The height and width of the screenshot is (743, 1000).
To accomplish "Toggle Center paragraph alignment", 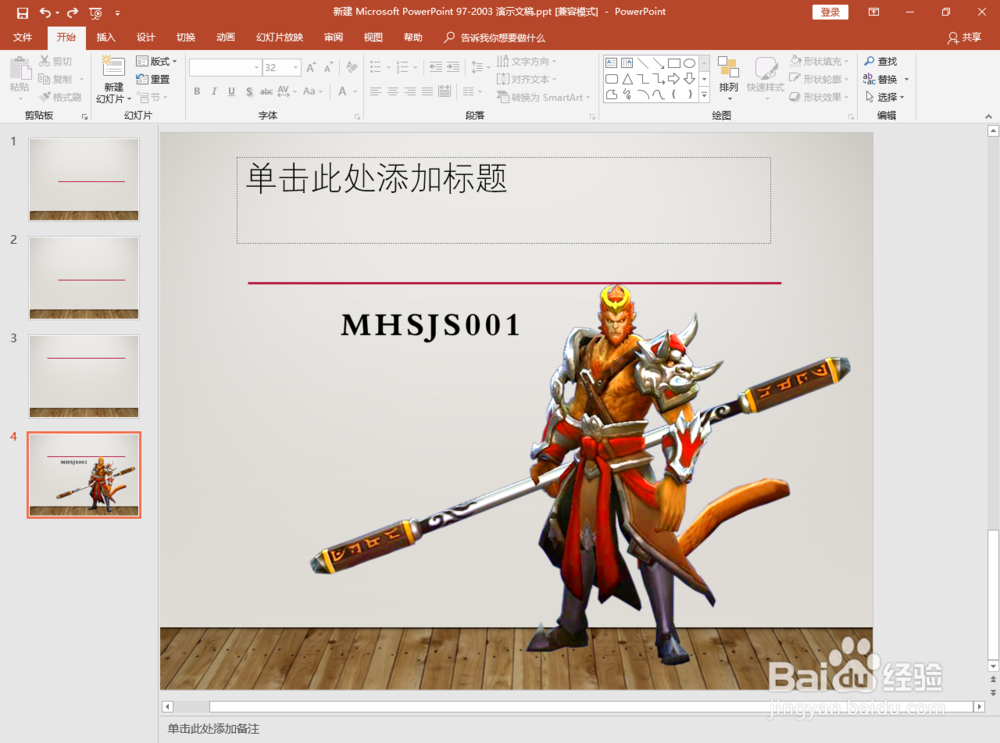I will pyautogui.click(x=393, y=91).
